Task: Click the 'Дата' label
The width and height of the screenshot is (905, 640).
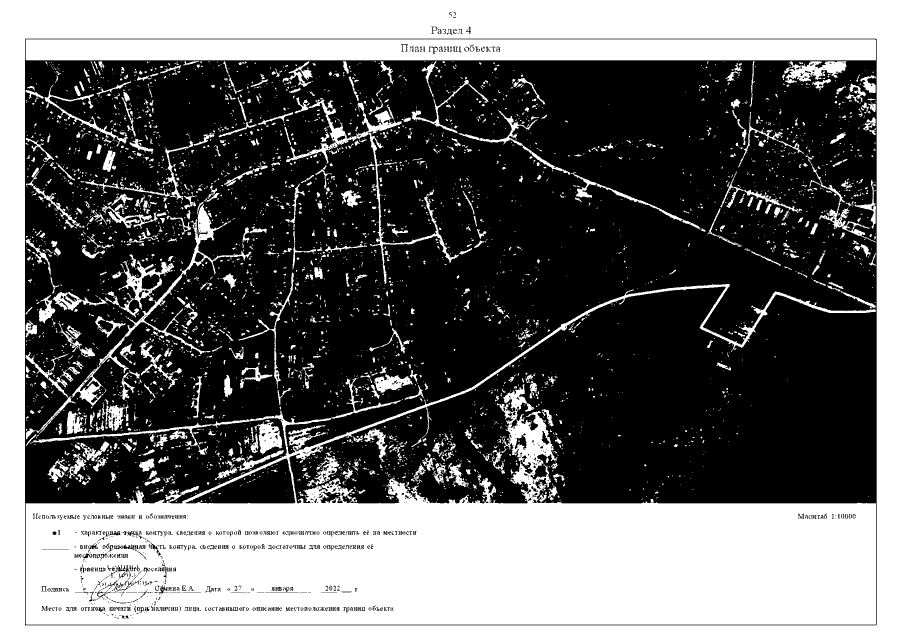Action: pyautogui.click(x=214, y=589)
